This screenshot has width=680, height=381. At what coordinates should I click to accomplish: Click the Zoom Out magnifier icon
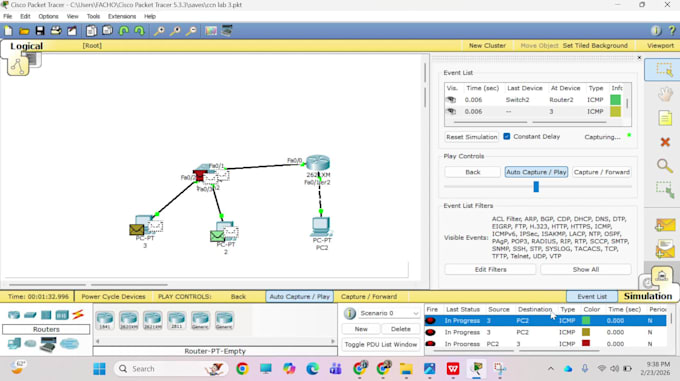tap(191, 31)
